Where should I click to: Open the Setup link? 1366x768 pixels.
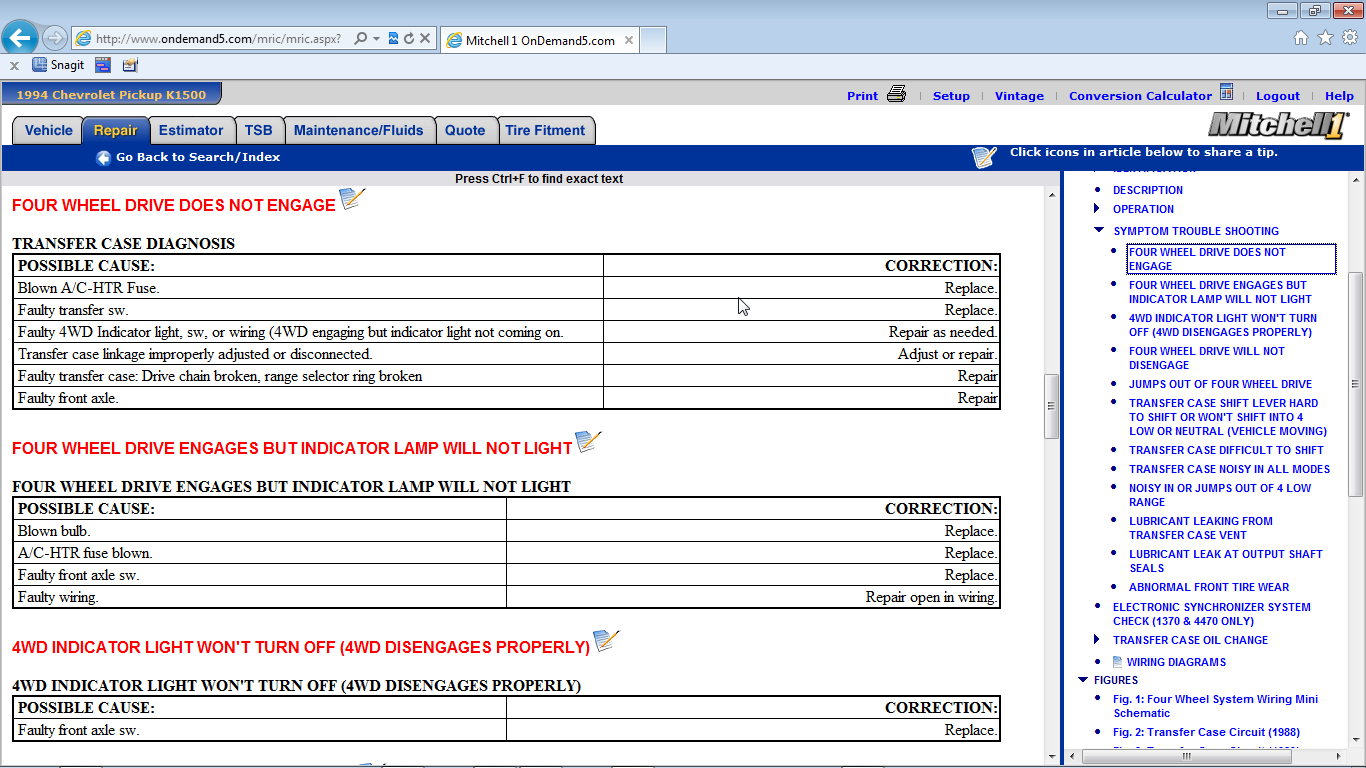pos(951,96)
